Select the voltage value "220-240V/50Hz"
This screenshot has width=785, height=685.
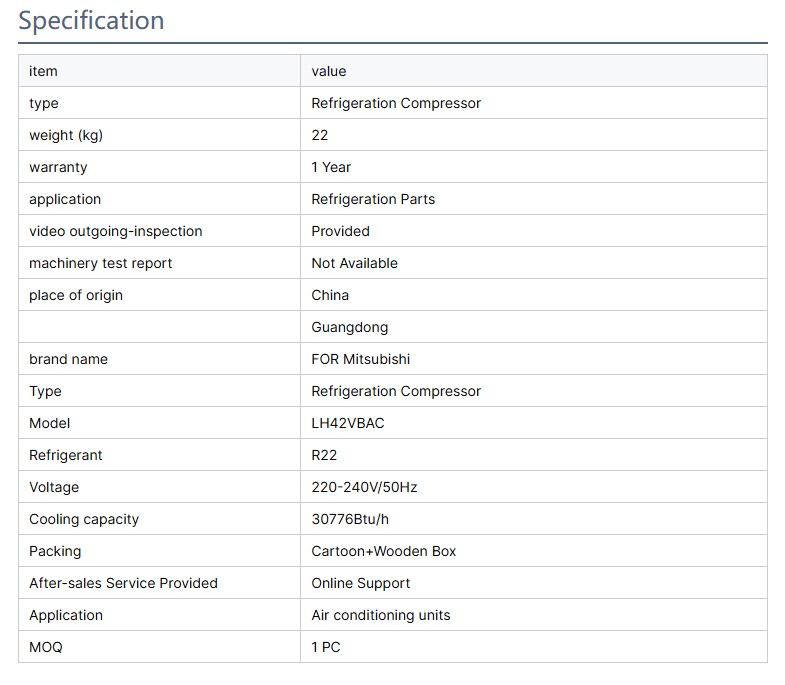tap(364, 487)
